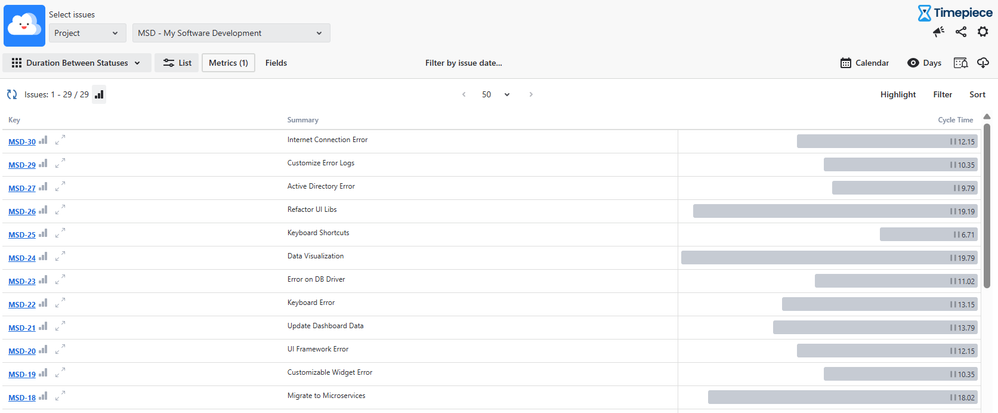Go to the next page arrow
This screenshot has width=998, height=413.
531,94
